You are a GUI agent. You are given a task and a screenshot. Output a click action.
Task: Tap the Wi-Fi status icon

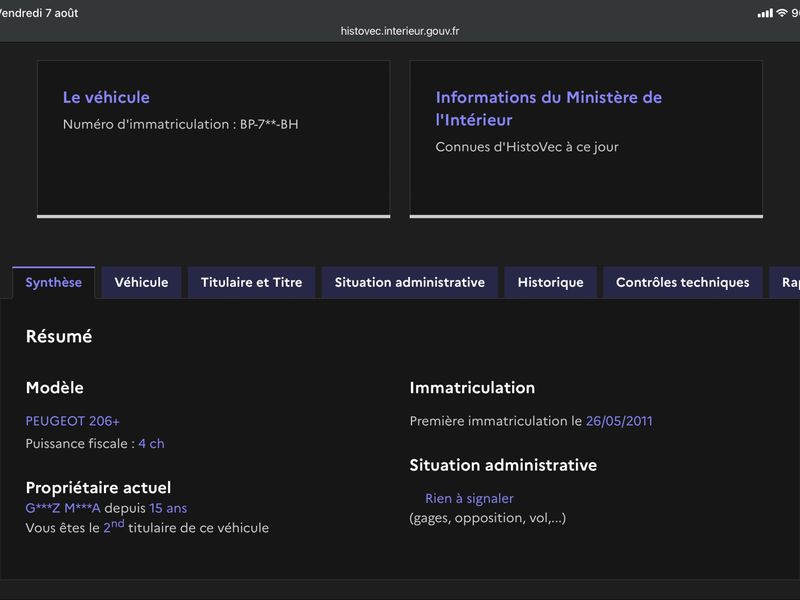click(782, 13)
